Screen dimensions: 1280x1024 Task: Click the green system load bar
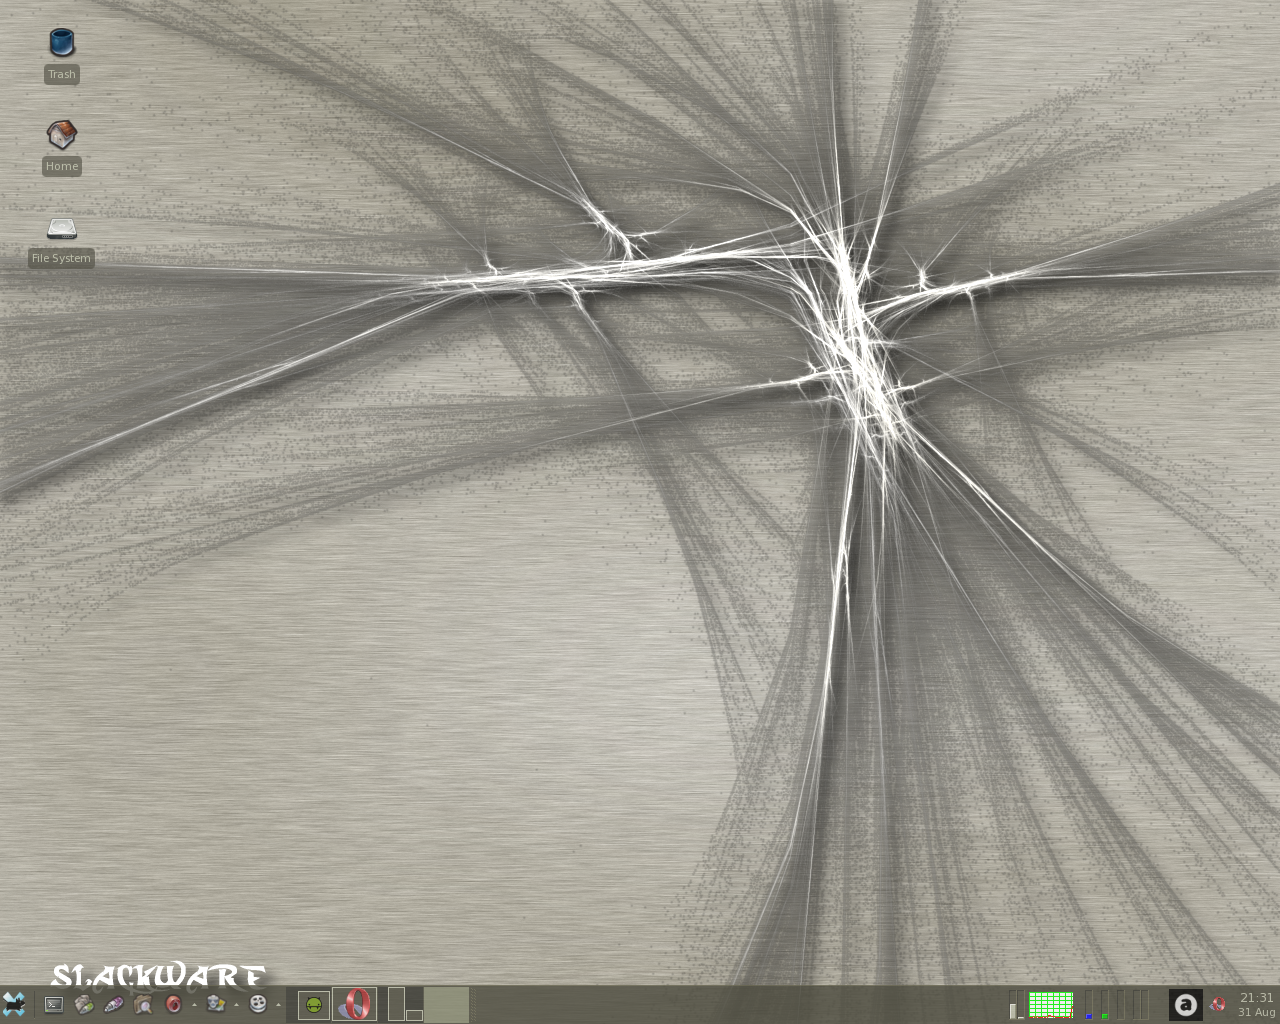1105,1004
